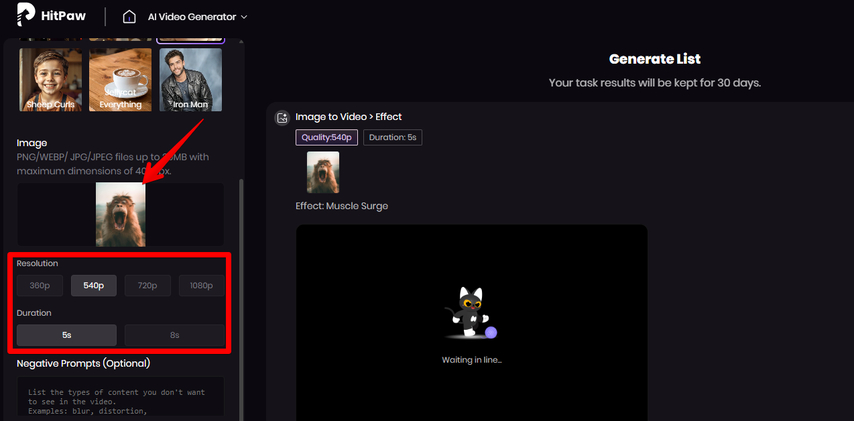The image size is (854, 421).
Task: Click the Generate List heading
Action: click(x=655, y=59)
